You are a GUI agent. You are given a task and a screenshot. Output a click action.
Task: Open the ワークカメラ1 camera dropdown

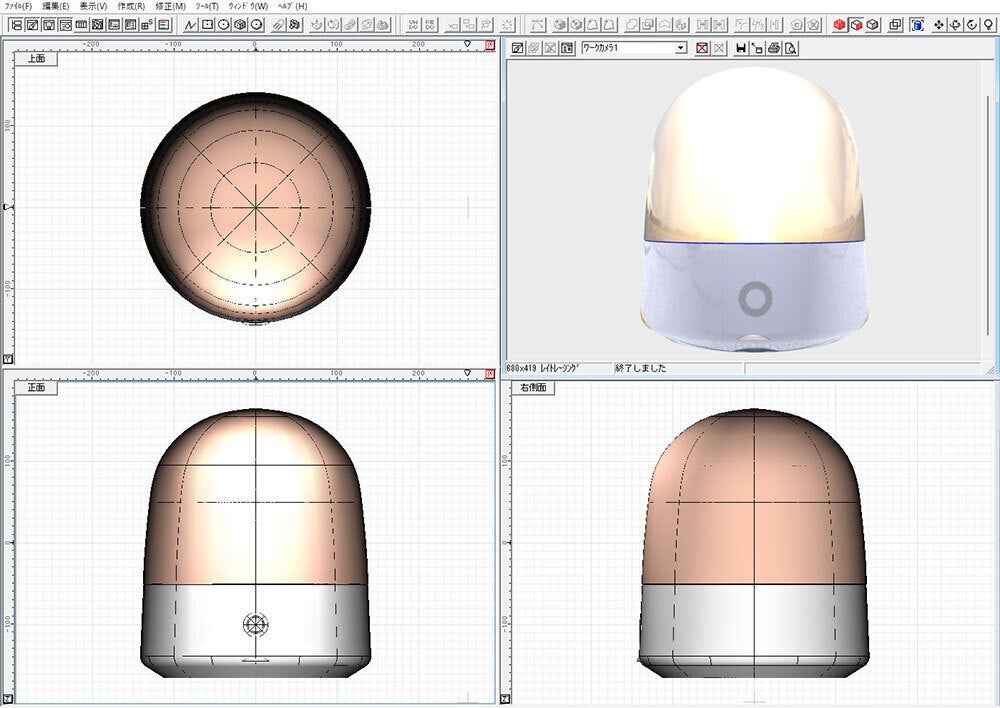pos(681,47)
